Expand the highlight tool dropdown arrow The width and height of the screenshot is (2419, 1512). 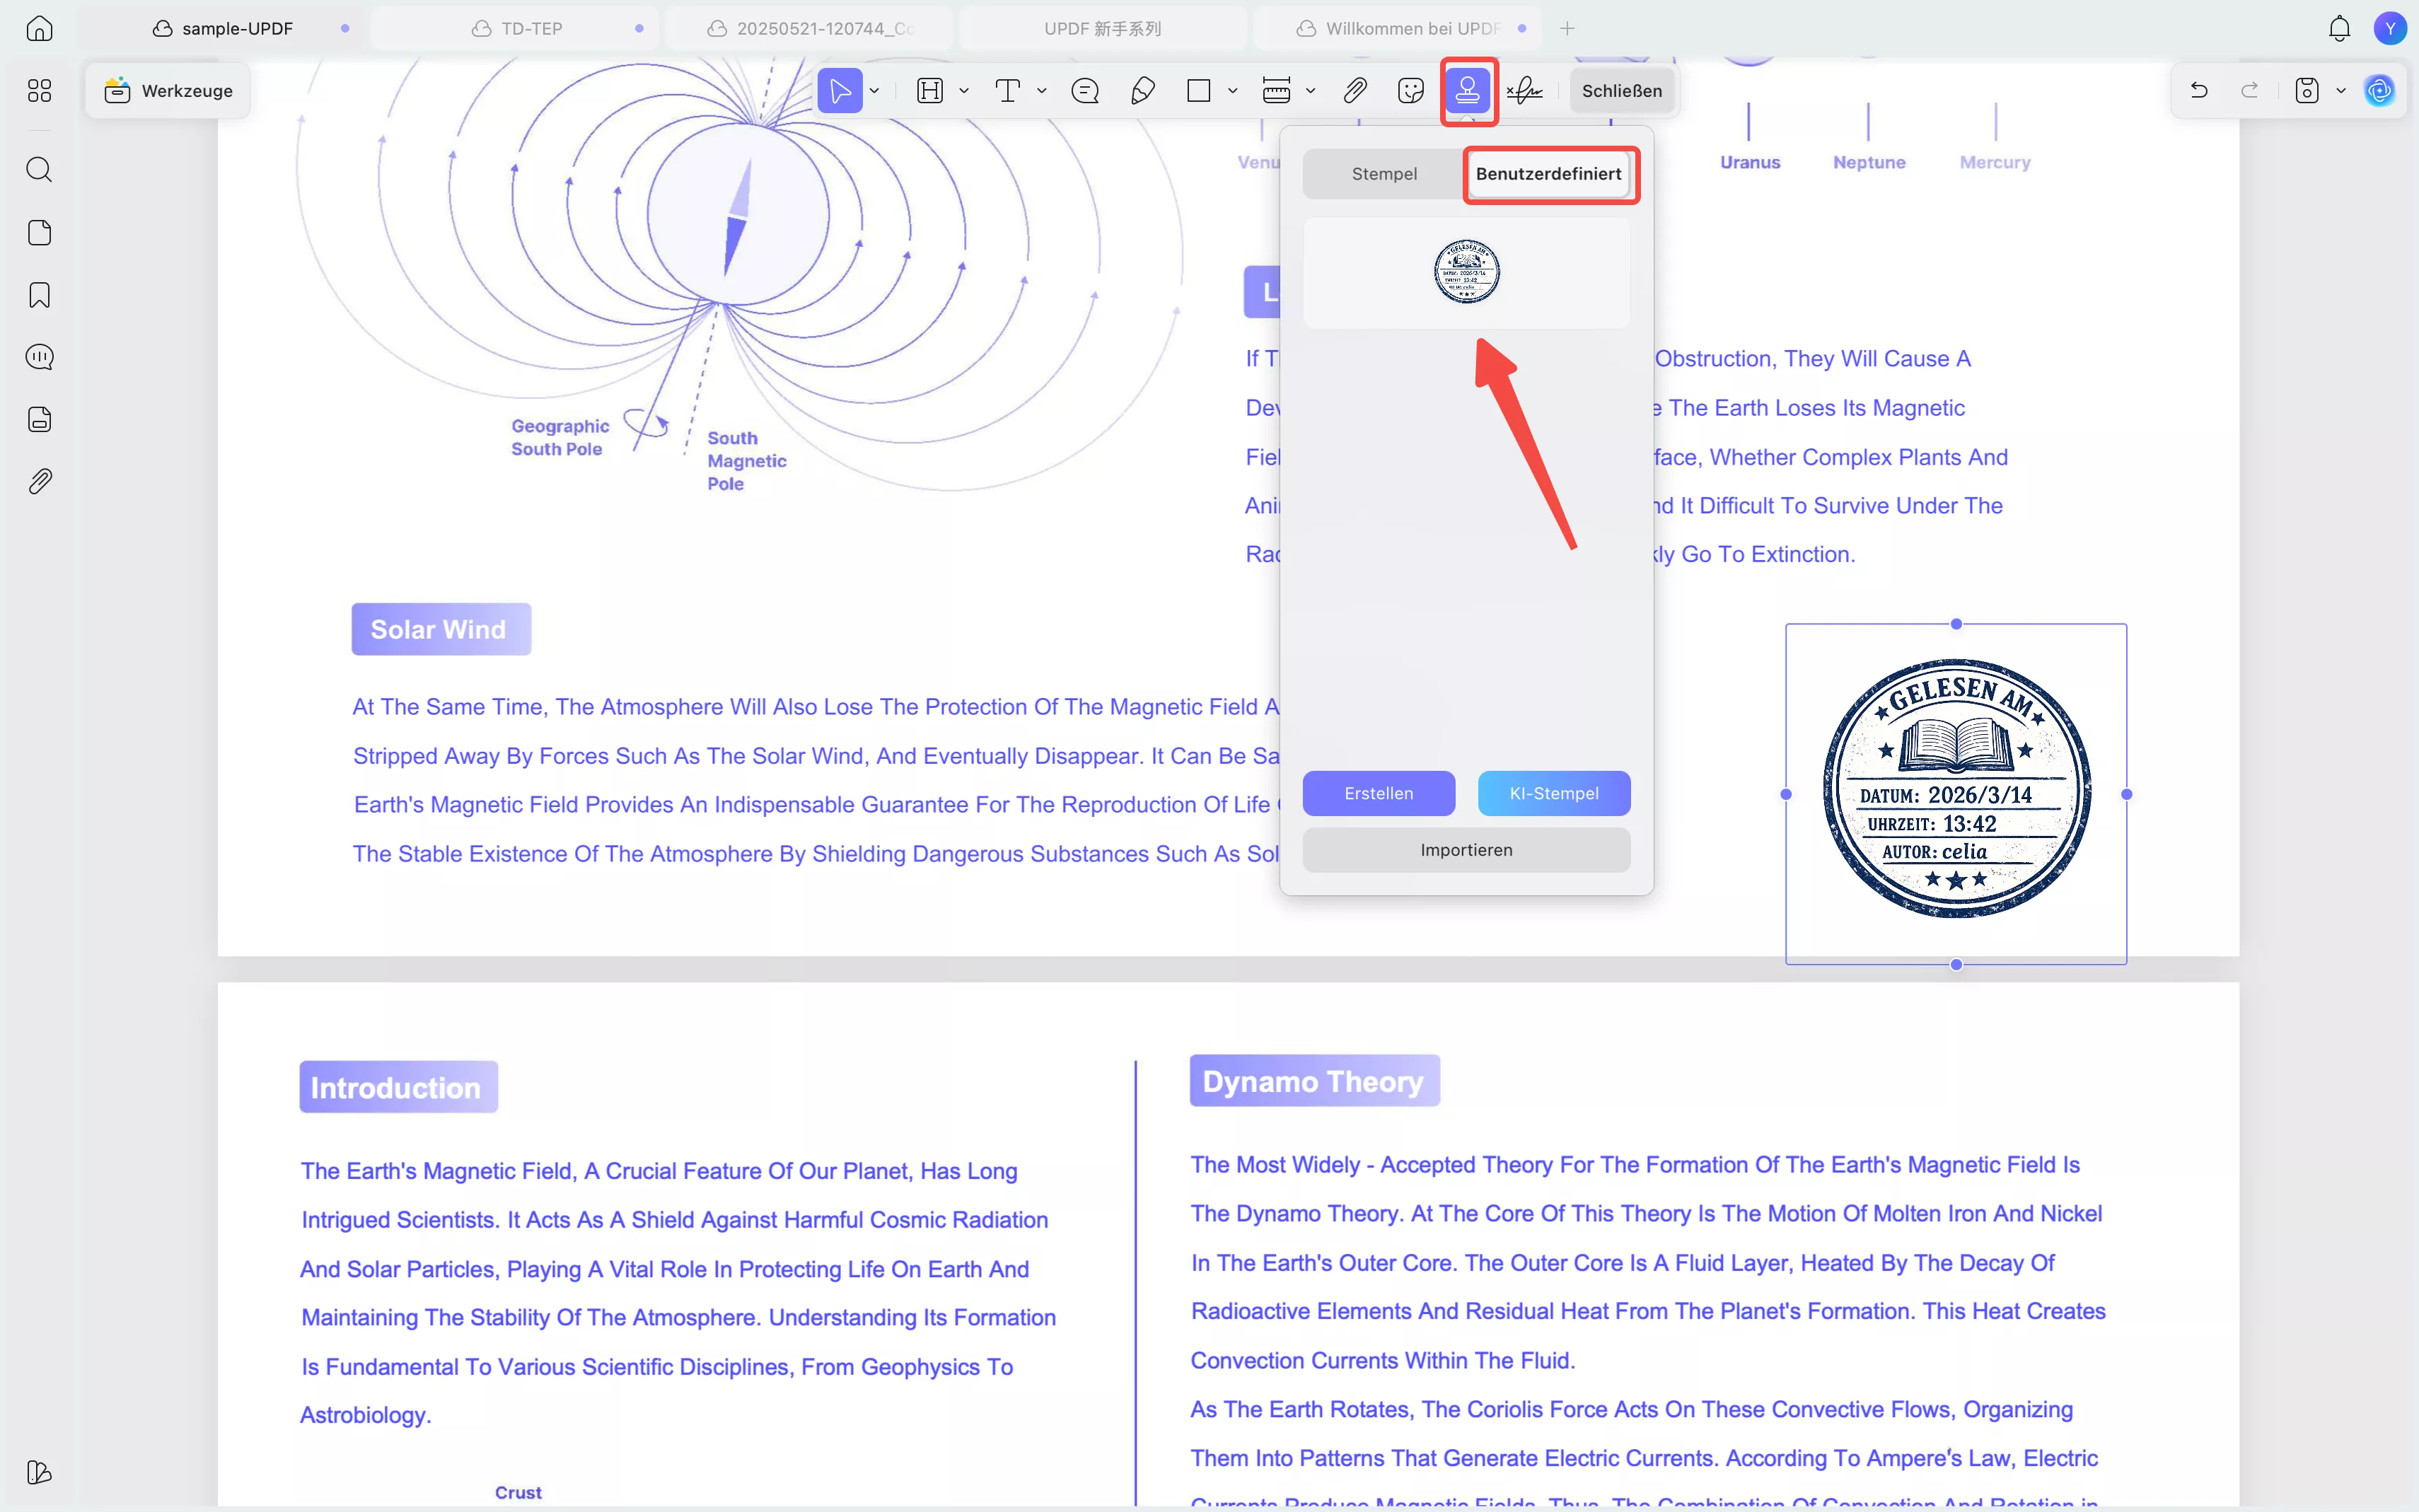coord(964,91)
